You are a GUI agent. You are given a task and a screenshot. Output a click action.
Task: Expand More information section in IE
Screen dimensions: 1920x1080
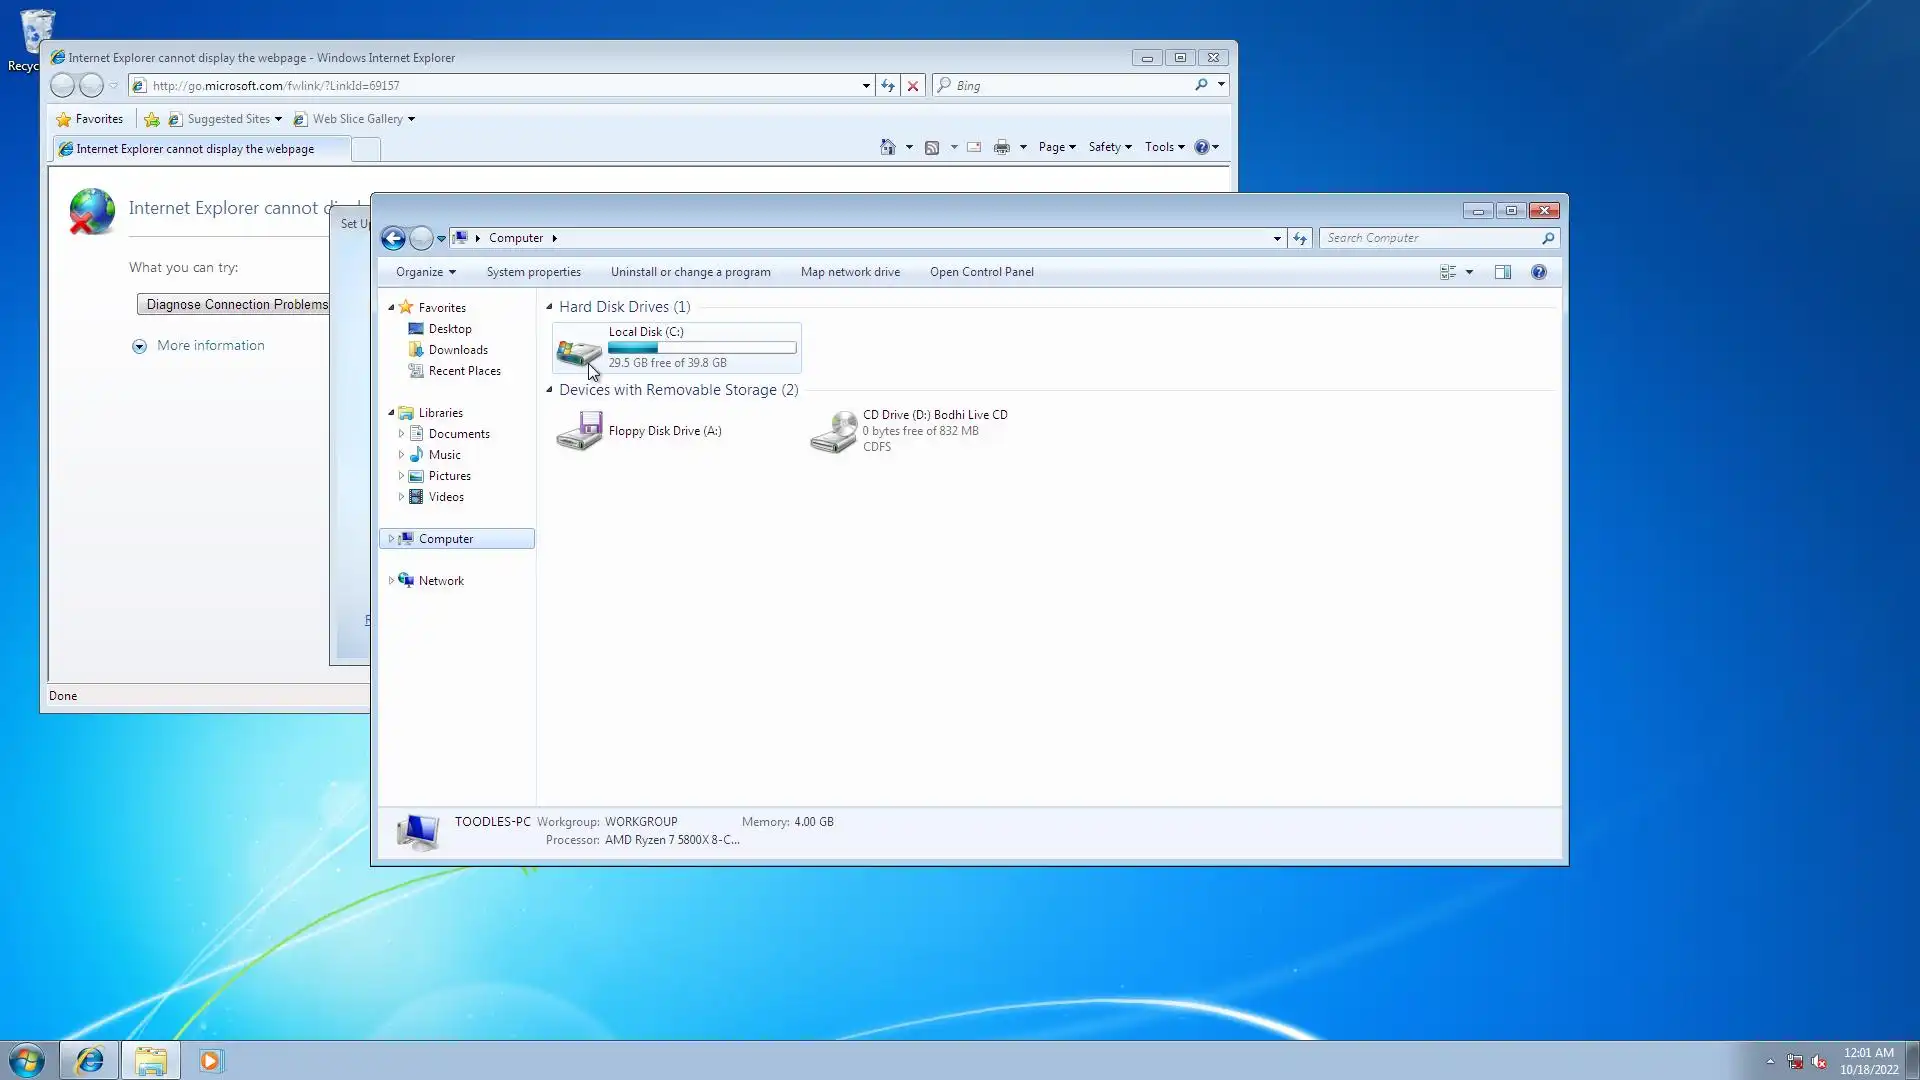(139, 346)
